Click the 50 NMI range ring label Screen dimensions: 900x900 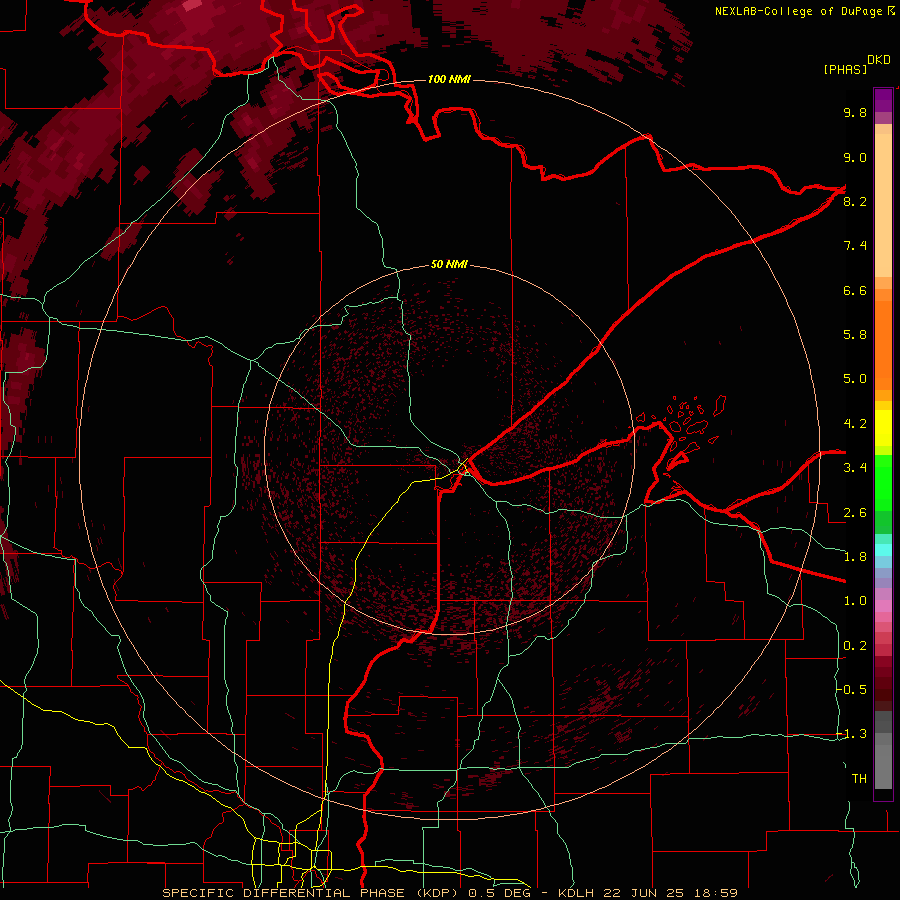[x=449, y=265]
